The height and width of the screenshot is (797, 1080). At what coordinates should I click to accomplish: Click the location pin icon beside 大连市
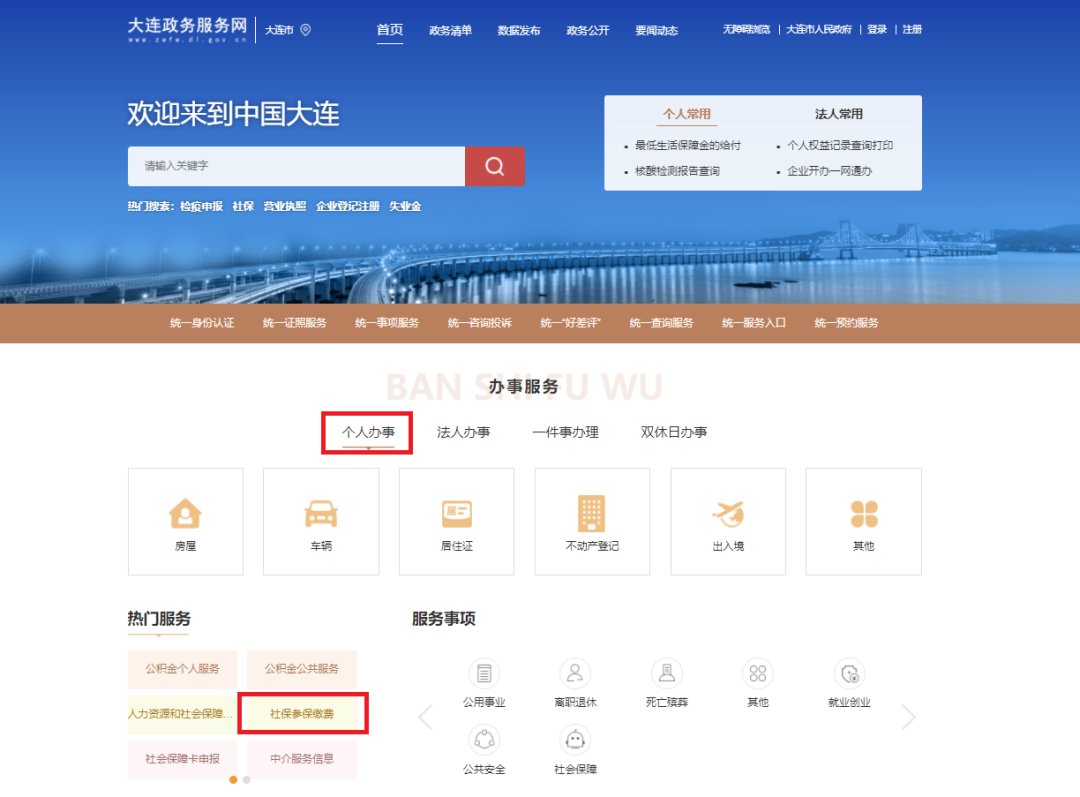point(306,30)
